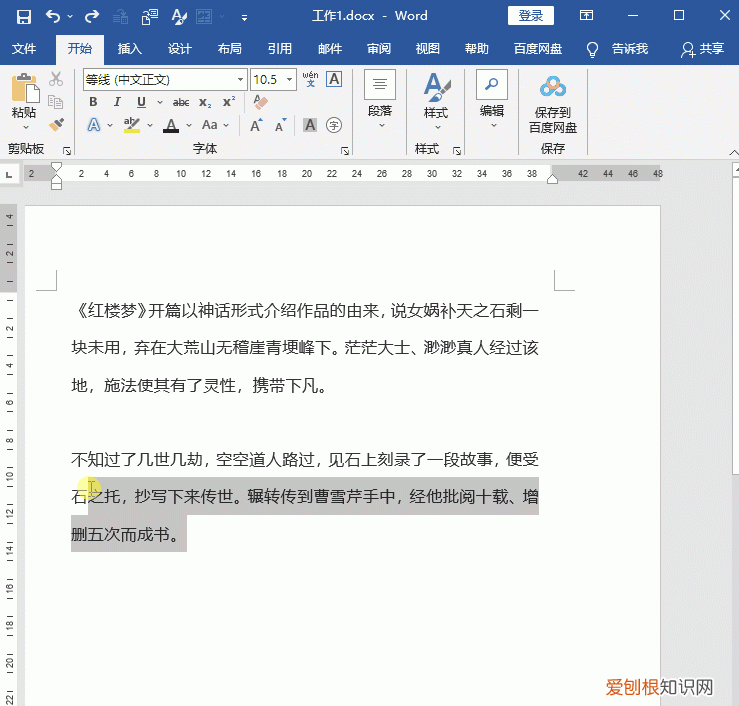Viewport: 739px width, 706px height.
Task: Switch to the 设计 tab
Action: click(x=180, y=49)
